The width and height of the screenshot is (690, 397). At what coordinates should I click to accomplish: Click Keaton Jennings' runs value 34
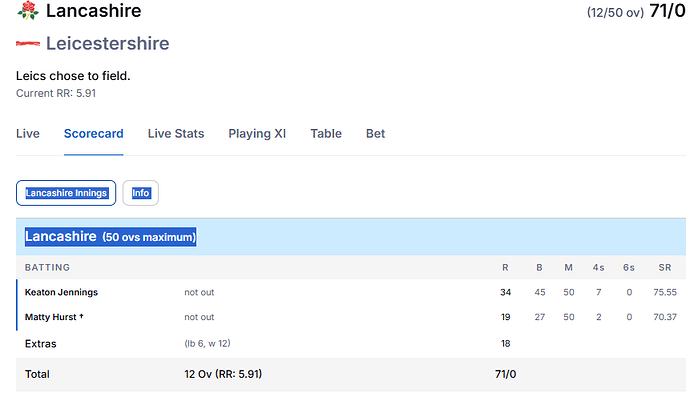pos(505,292)
